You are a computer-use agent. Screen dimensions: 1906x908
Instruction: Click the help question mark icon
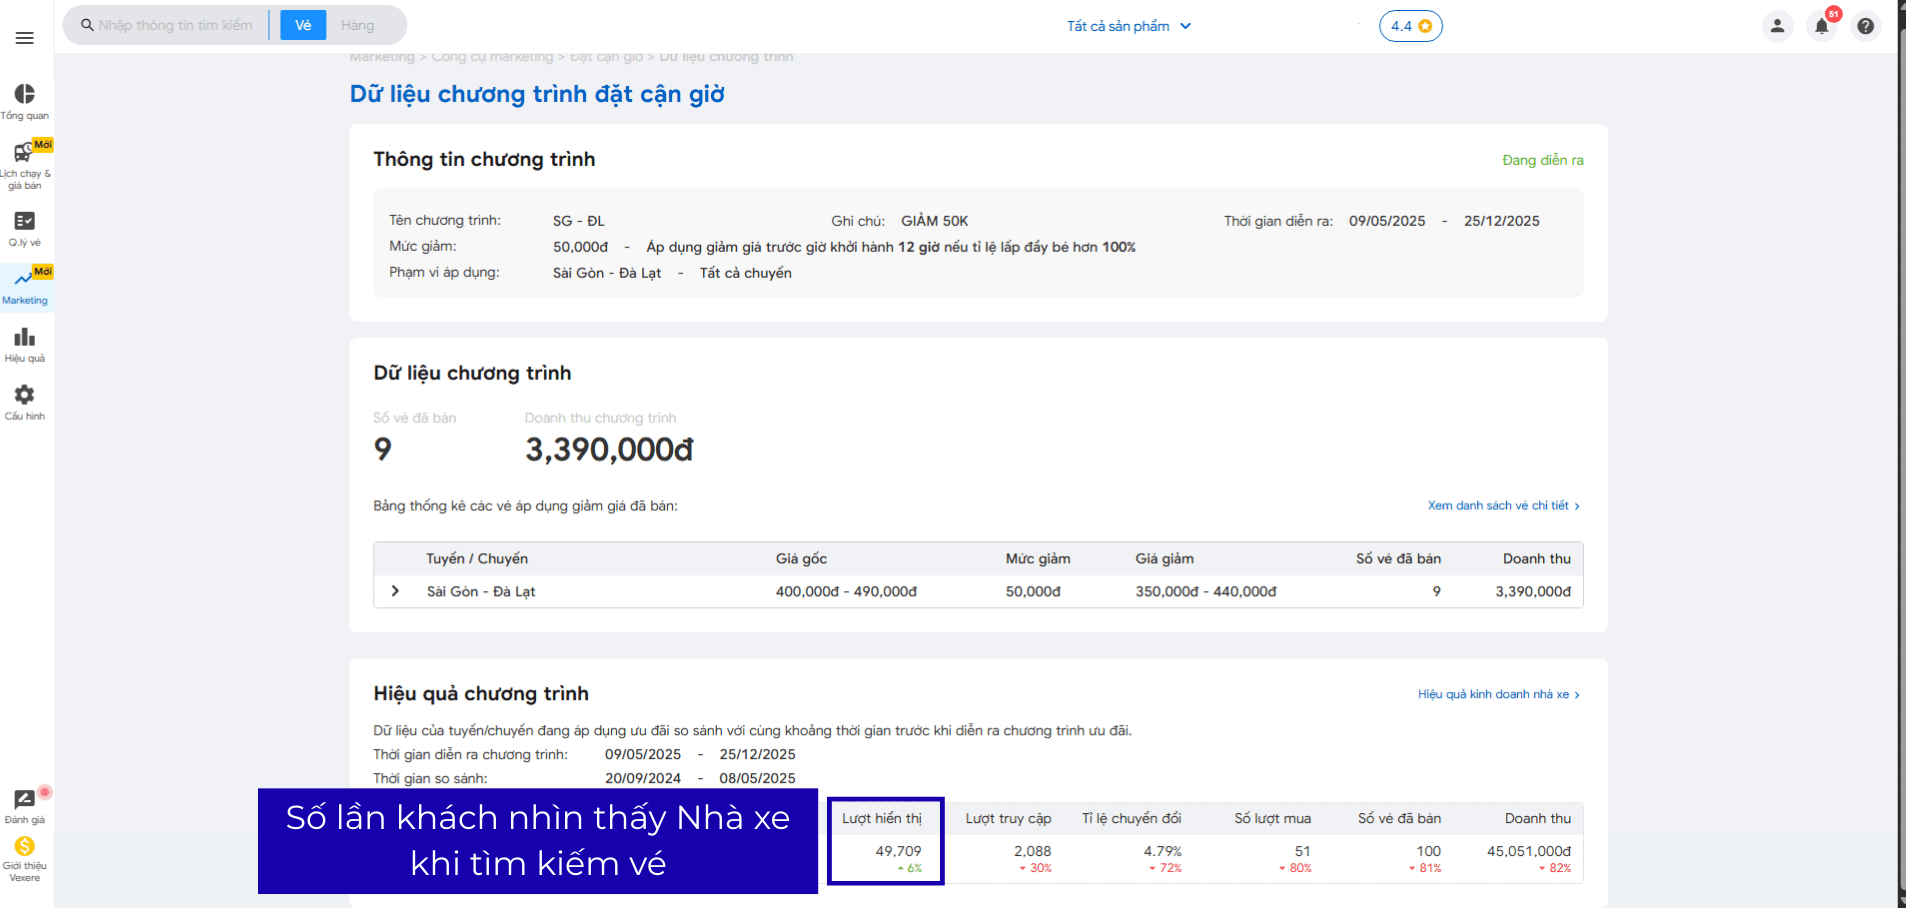(x=1865, y=26)
